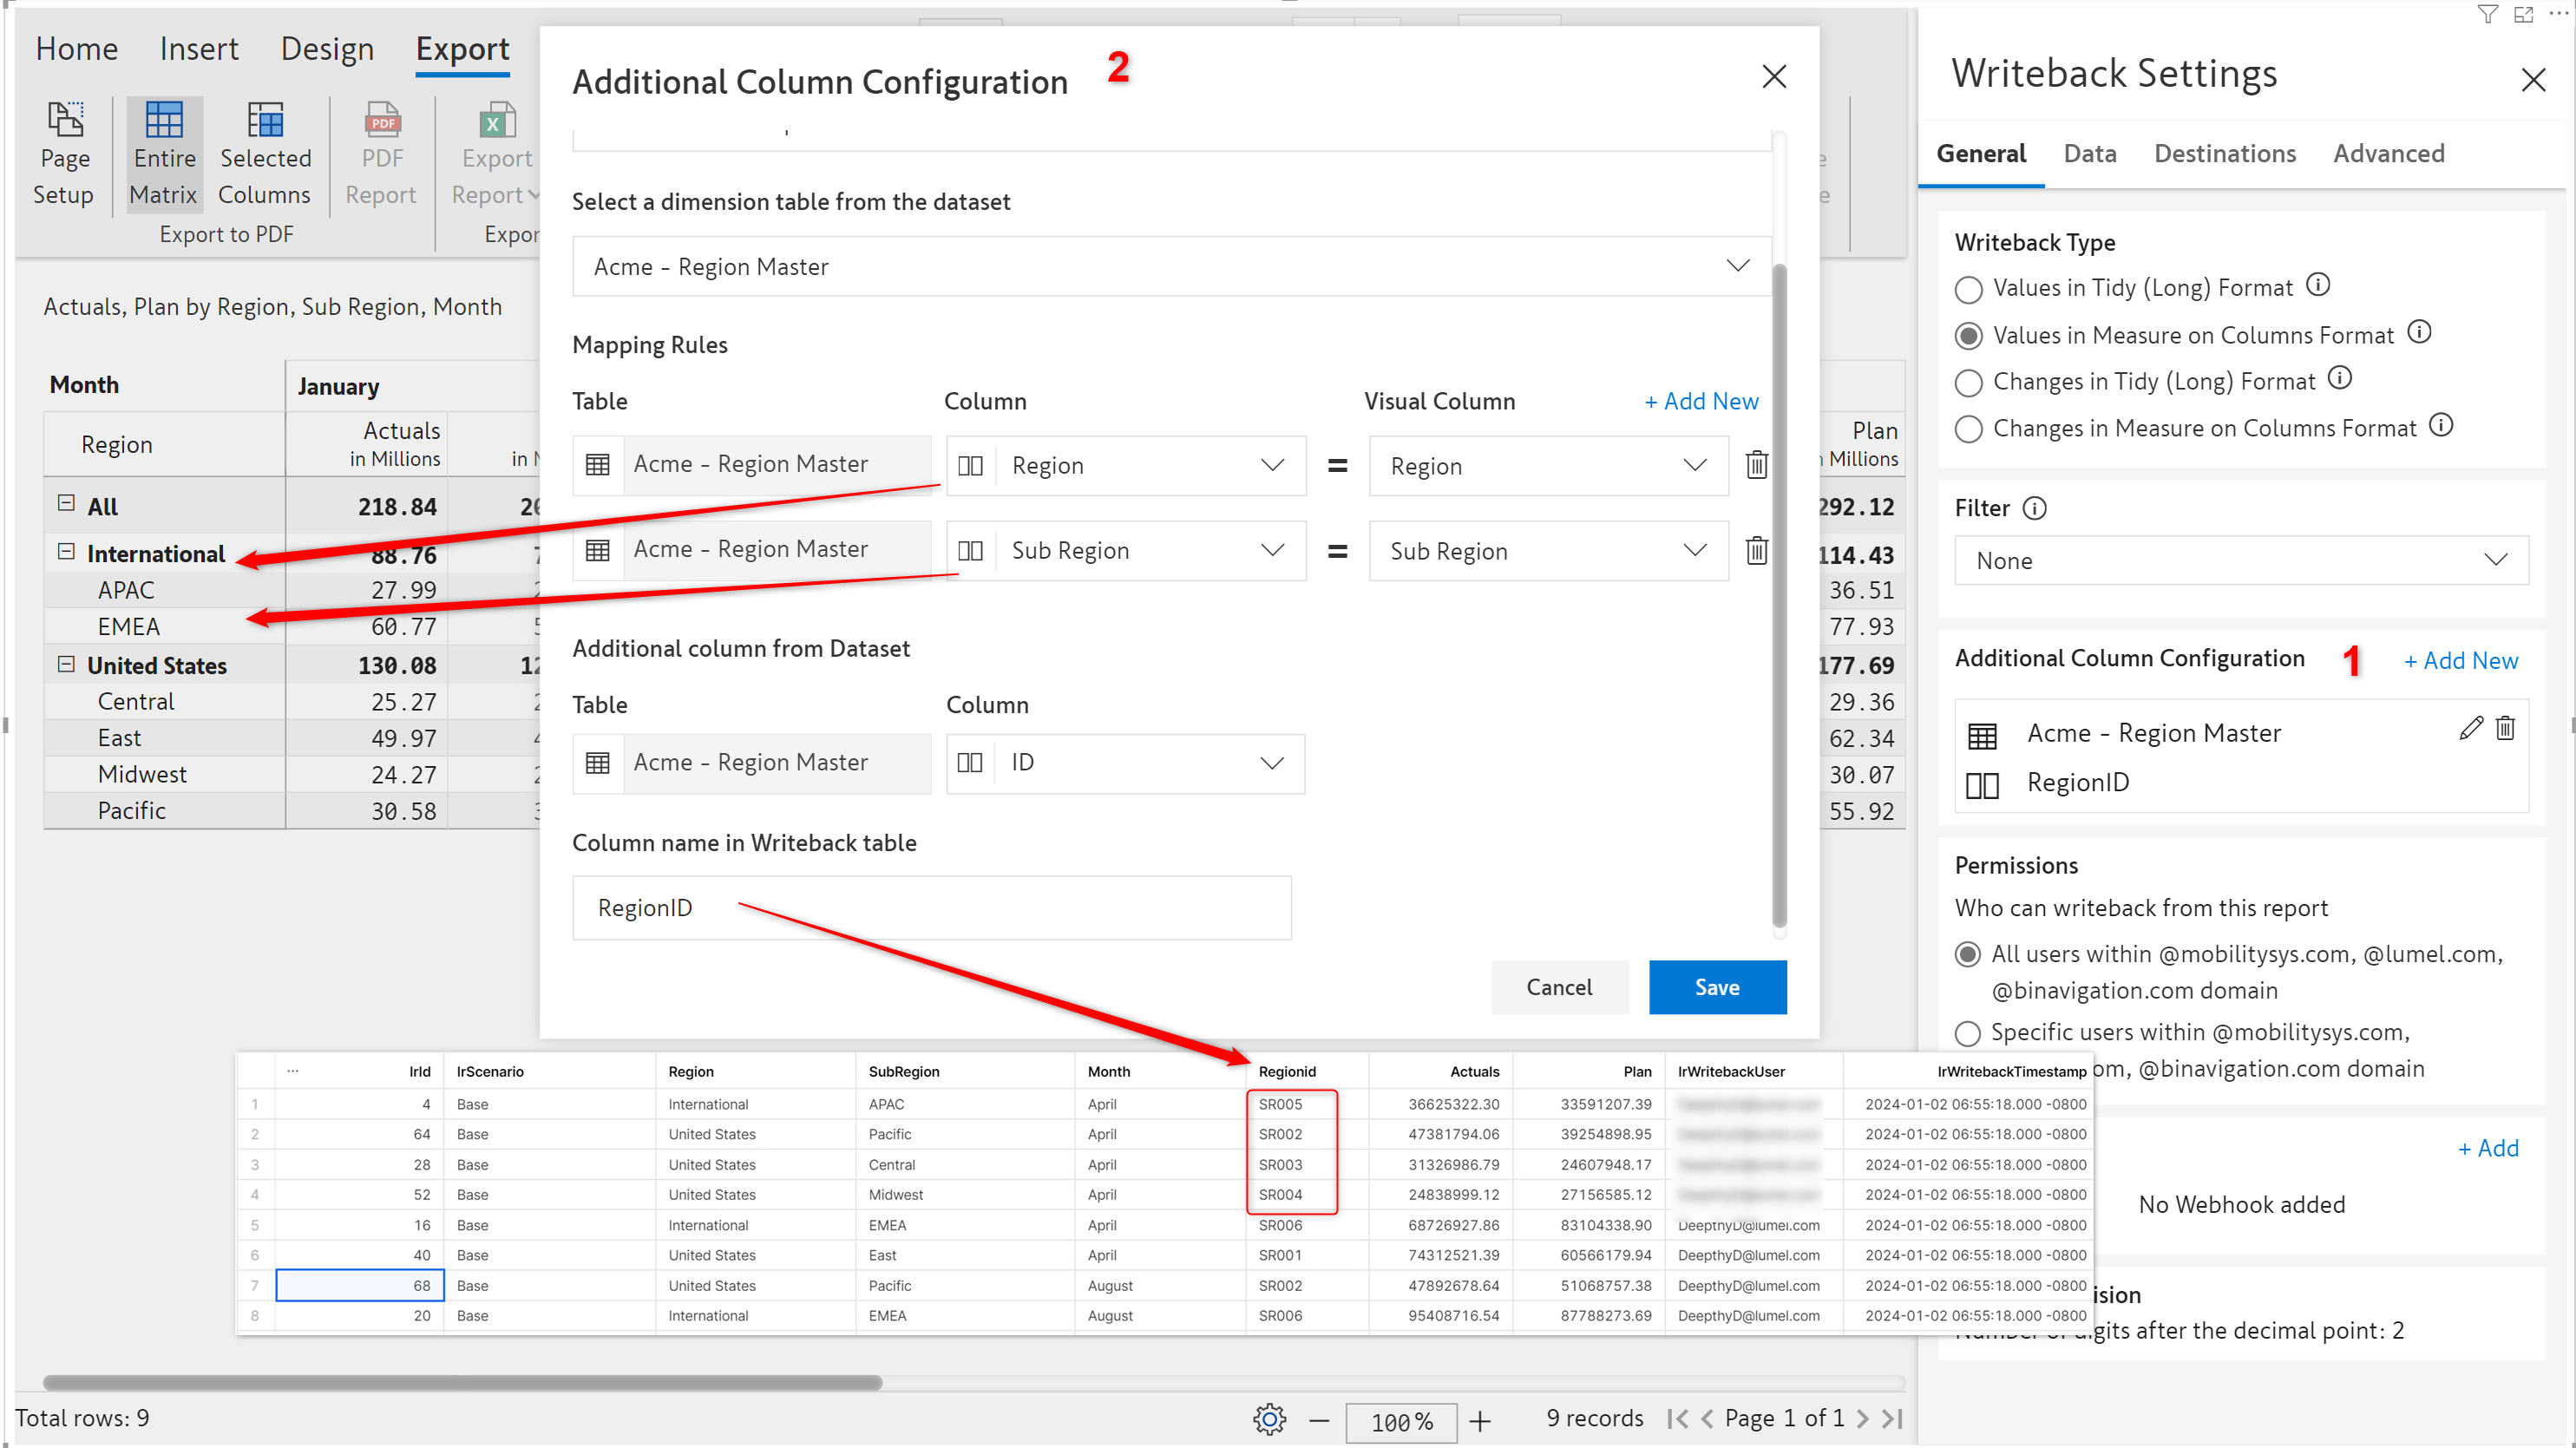
Task: Click the horizontal scrollbar under the matrix
Action: coord(462,1383)
